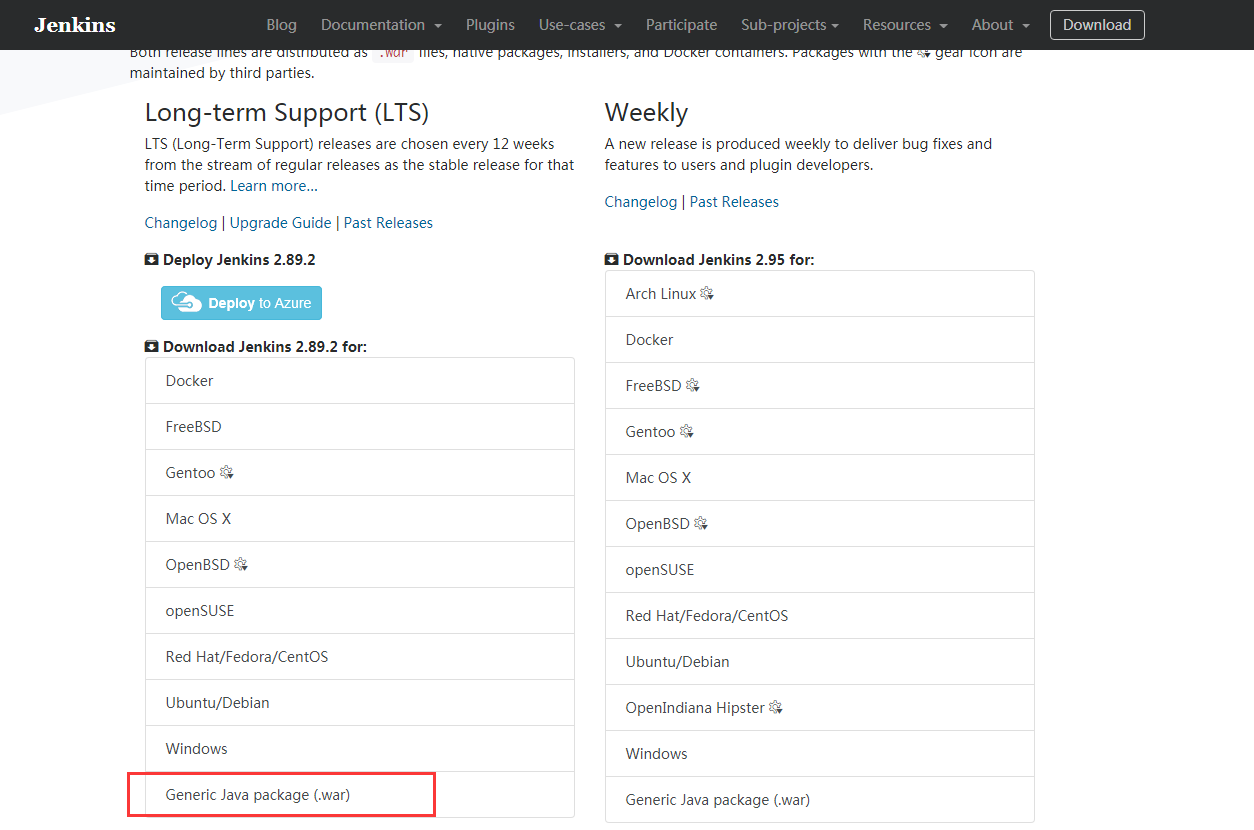This screenshot has height=830, width=1254.
Task: Select the Weekly Gentoo download
Action: pos(820,432)
